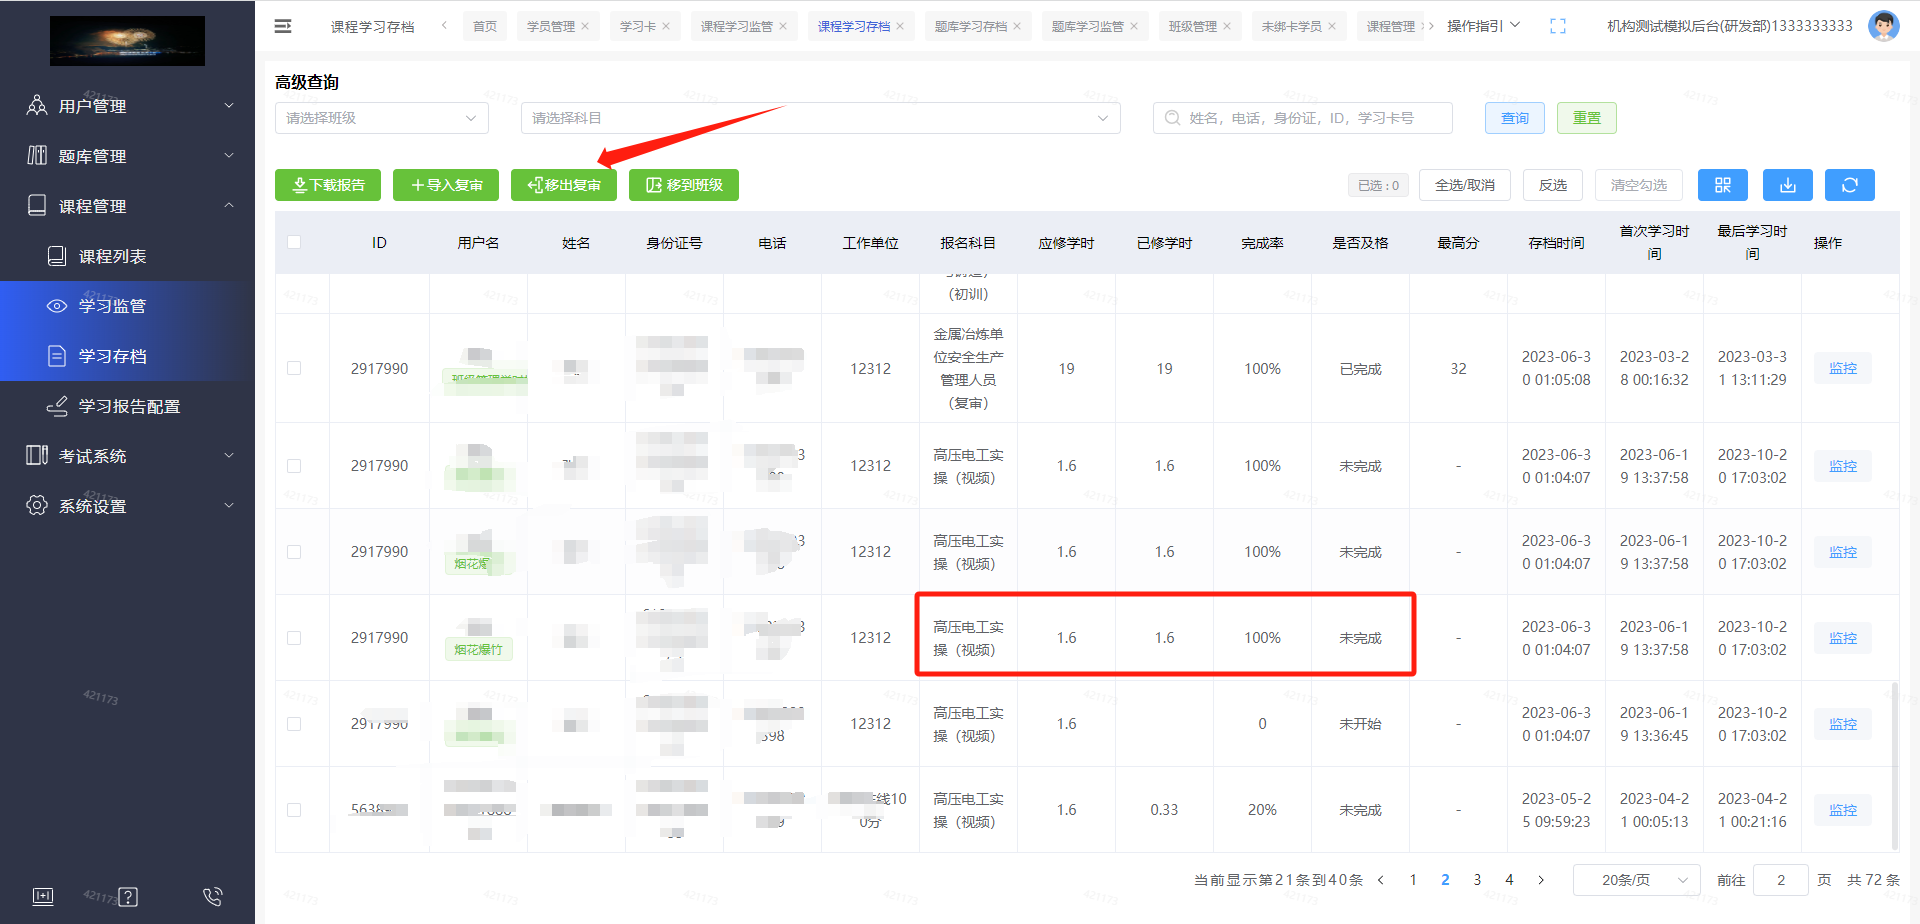The height and width of the screenshot is (924, 1920).
Task: Click the fullscreen toggle icon in header
Action: [1558, 26]
